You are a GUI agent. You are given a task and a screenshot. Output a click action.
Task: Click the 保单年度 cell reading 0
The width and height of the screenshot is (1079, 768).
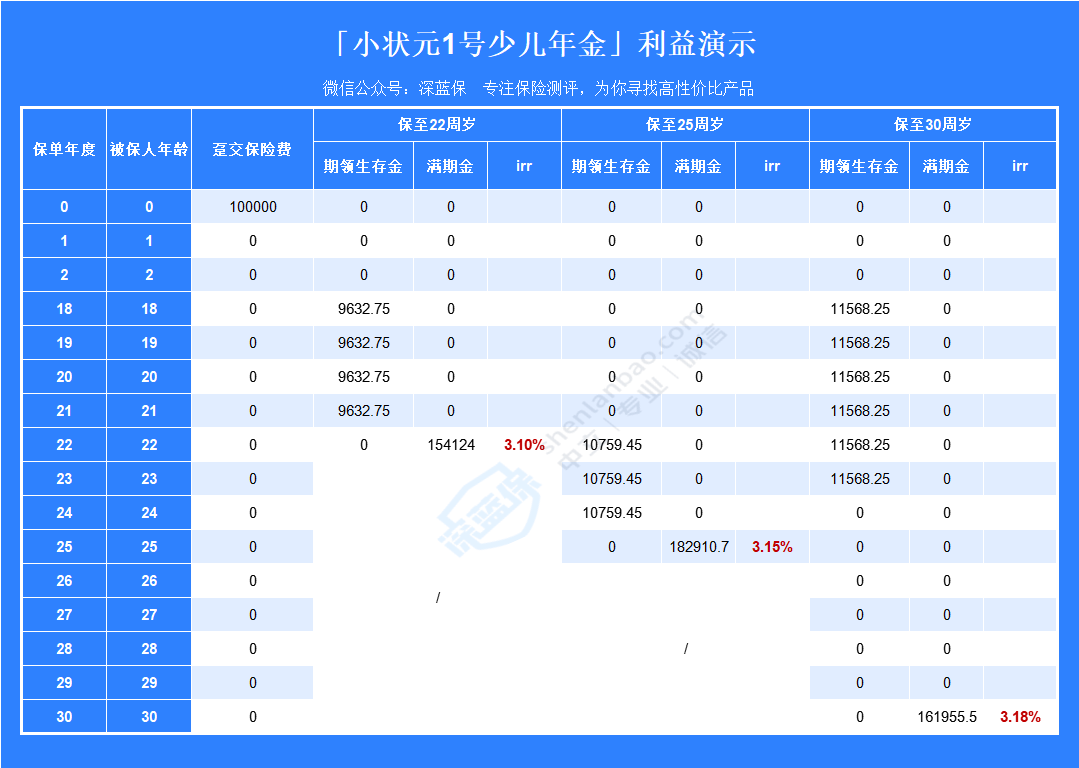[65, 207]
